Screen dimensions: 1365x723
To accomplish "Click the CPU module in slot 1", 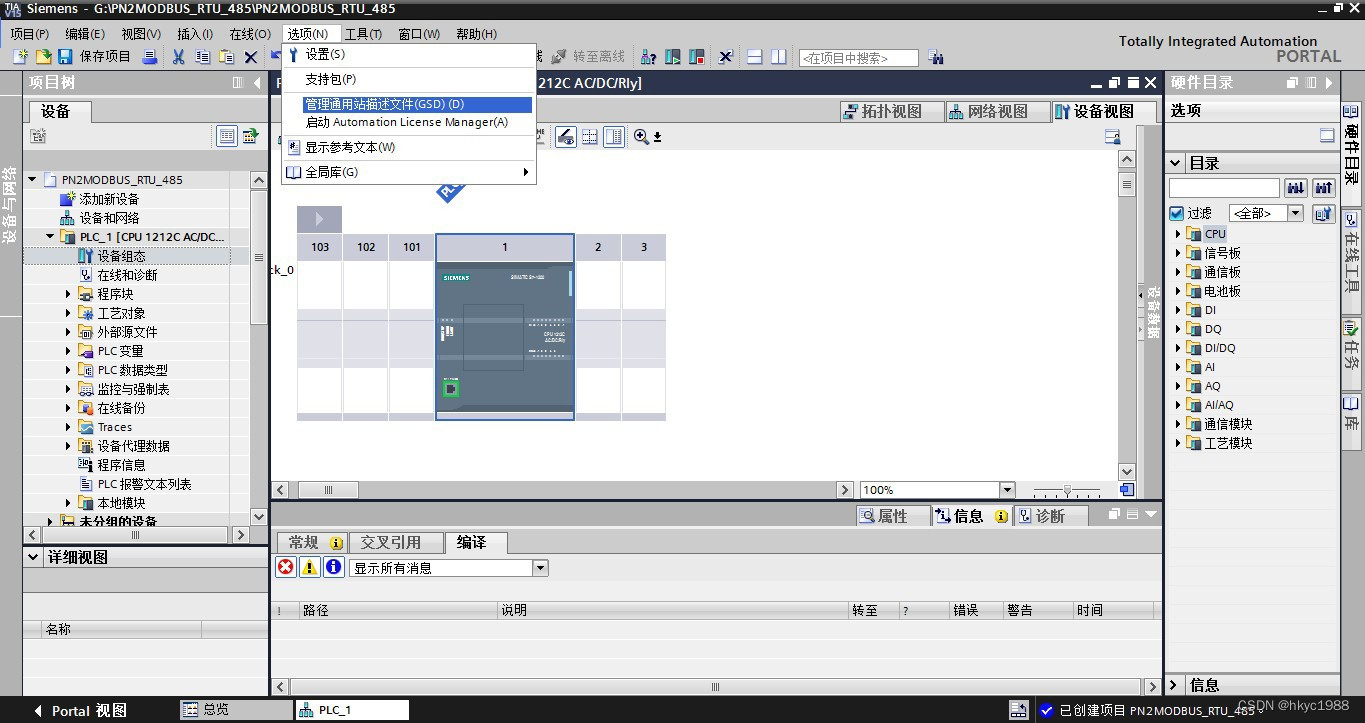I will click(x=505, y=340).
